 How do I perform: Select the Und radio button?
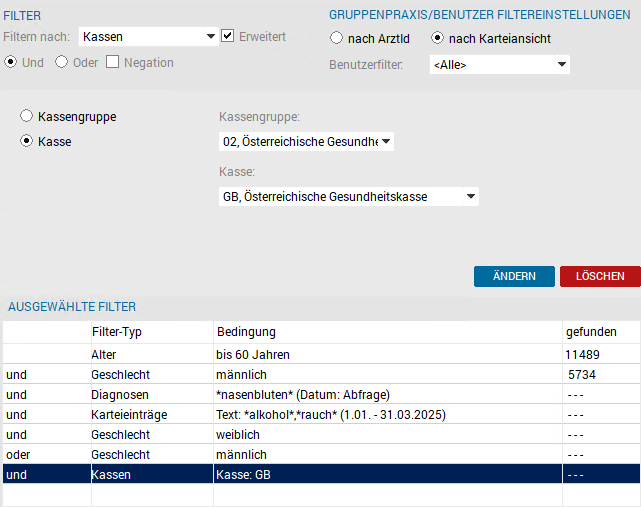(11, 62)
